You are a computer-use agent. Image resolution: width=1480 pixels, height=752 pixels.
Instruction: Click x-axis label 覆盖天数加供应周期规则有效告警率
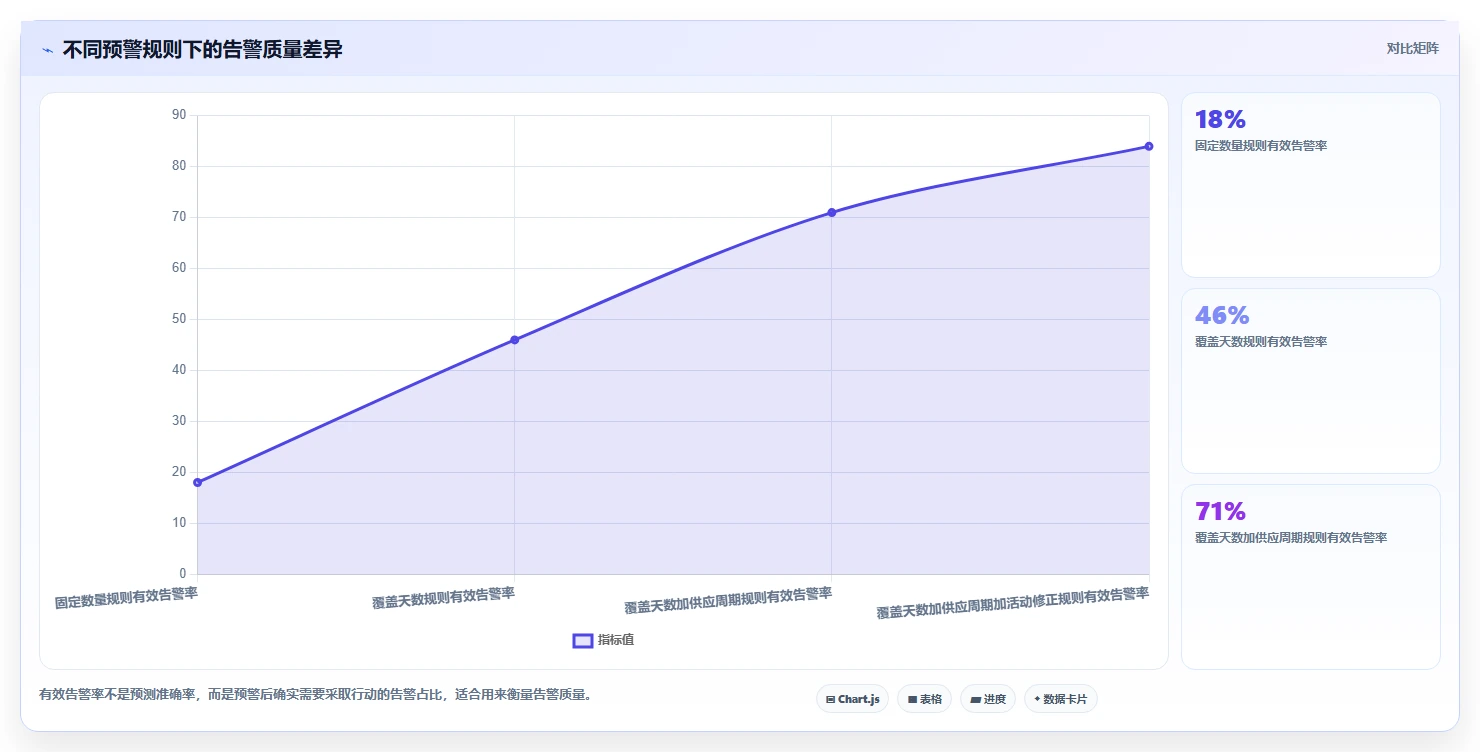[x=728, y=600]
